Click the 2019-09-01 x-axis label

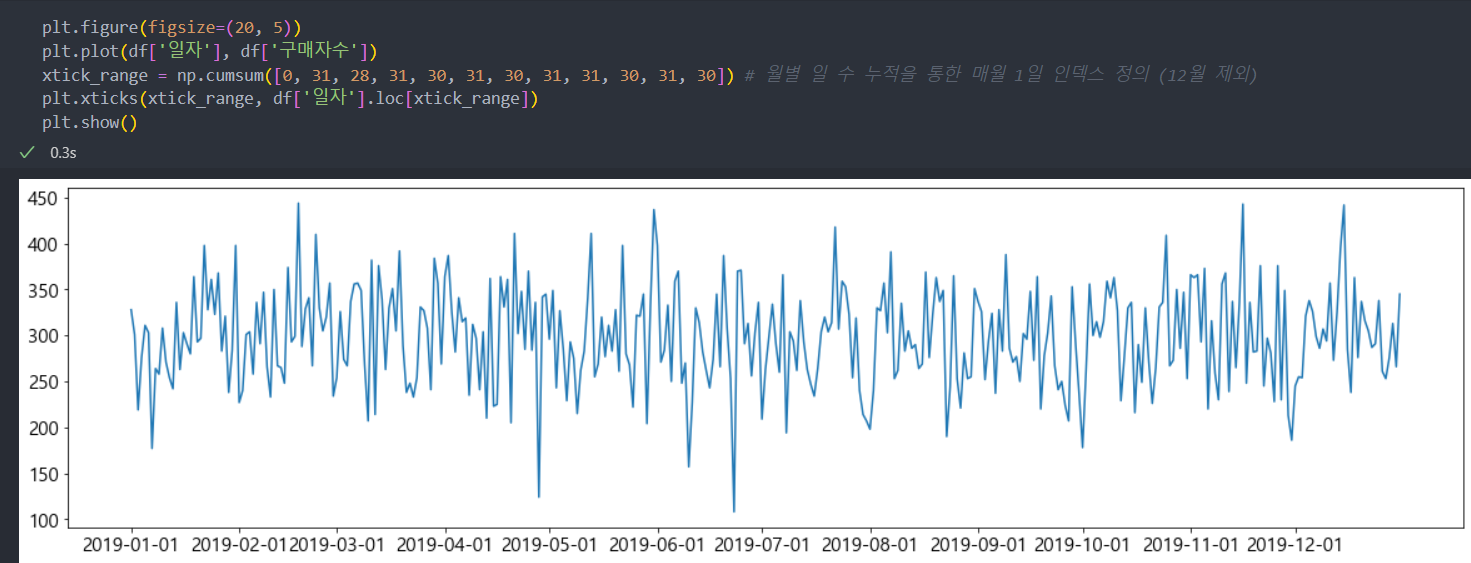pyautogui.click(x=978, y=544)
